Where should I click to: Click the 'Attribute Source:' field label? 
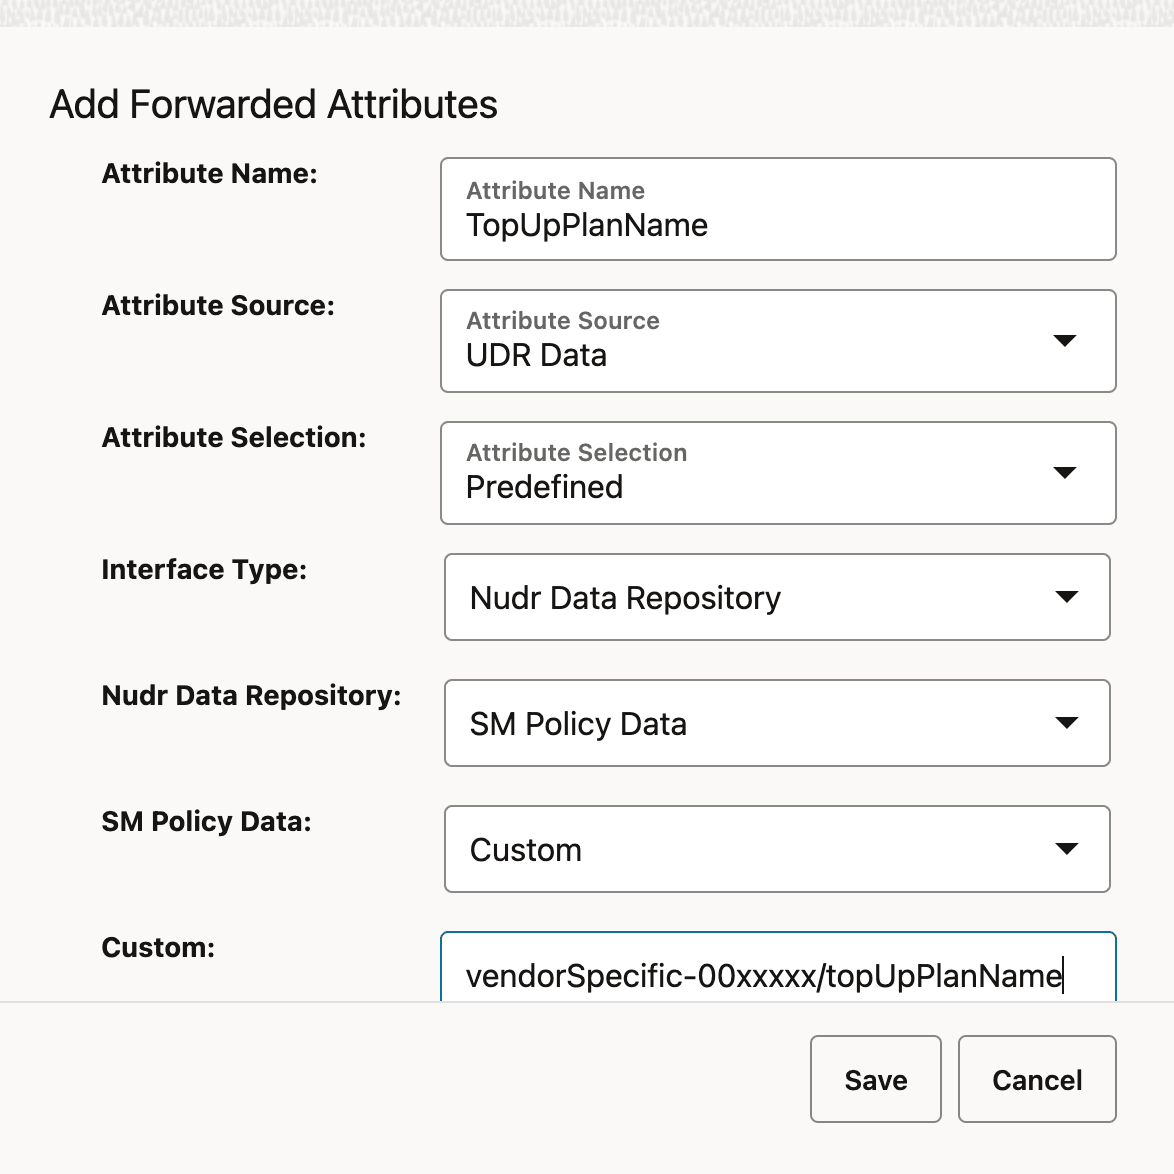pos(218,305)
